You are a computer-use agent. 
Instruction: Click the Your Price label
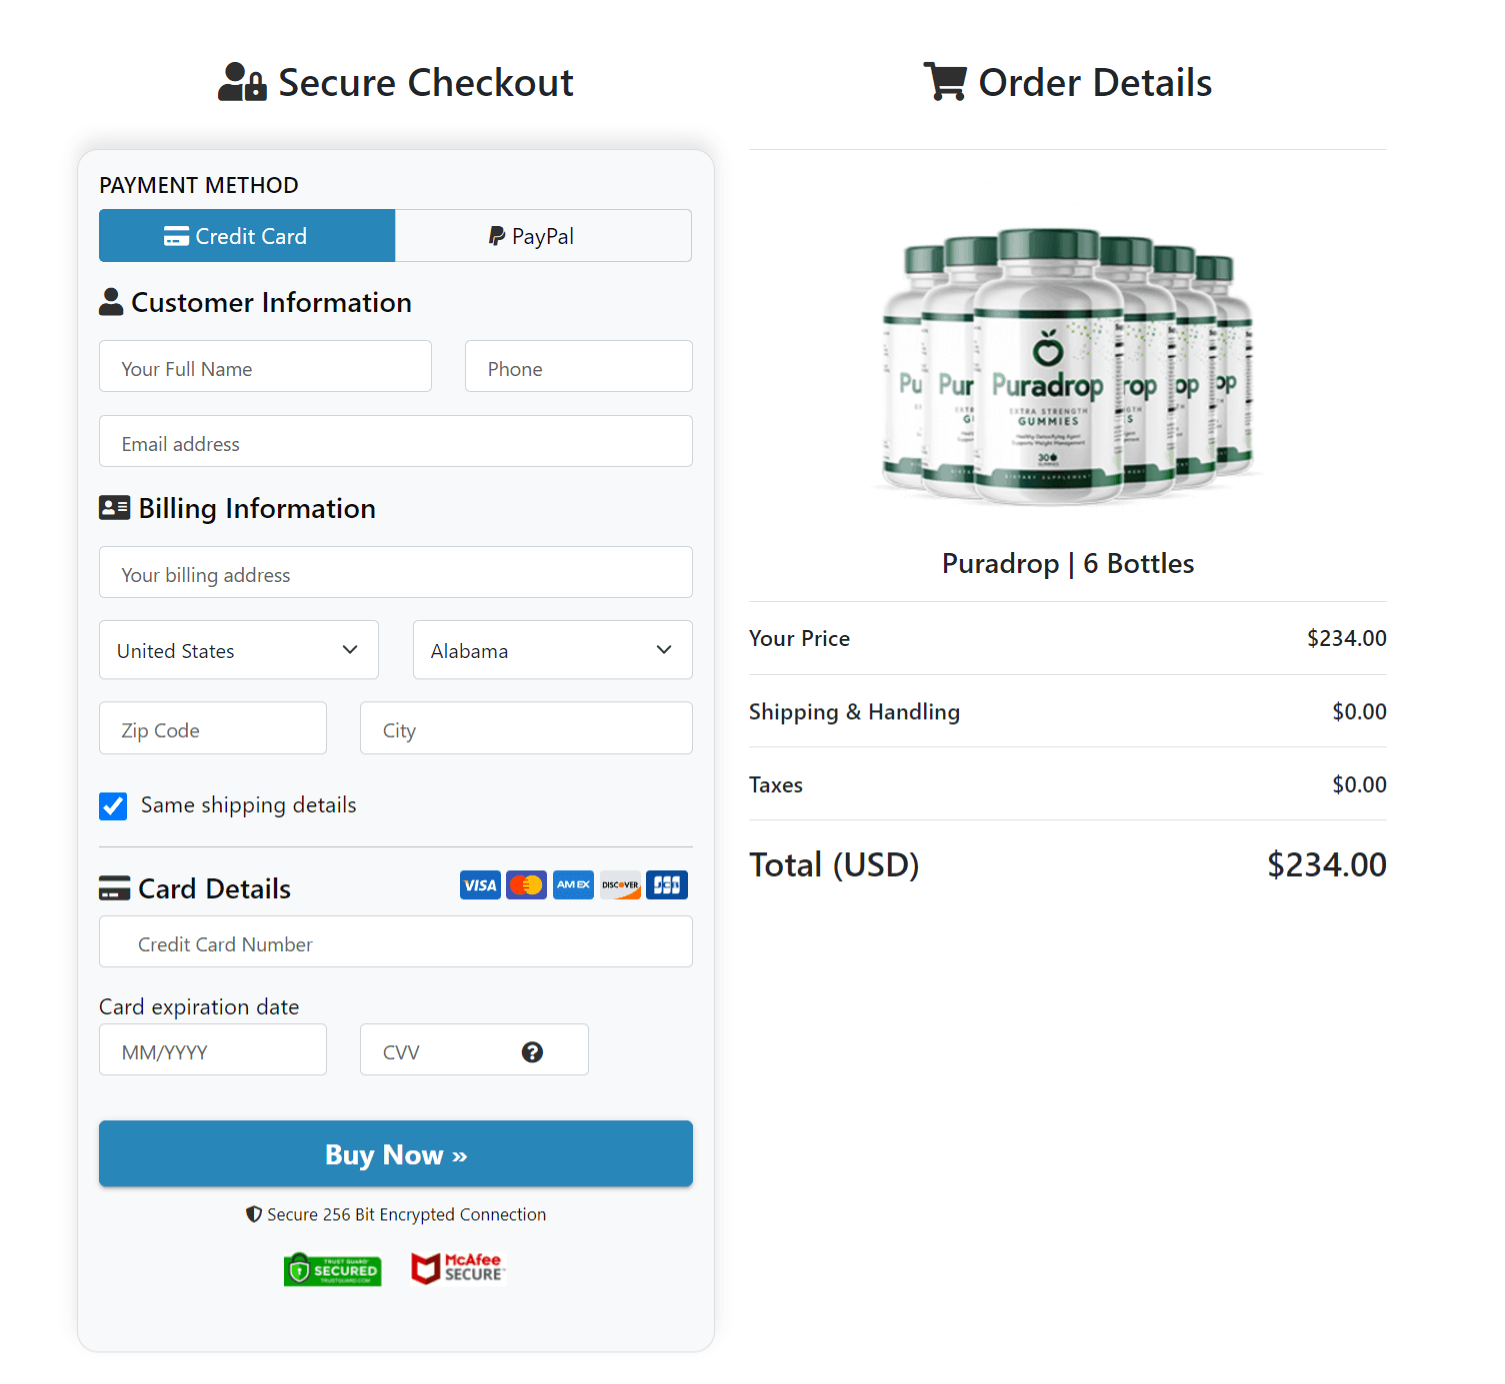coord(799,638)
